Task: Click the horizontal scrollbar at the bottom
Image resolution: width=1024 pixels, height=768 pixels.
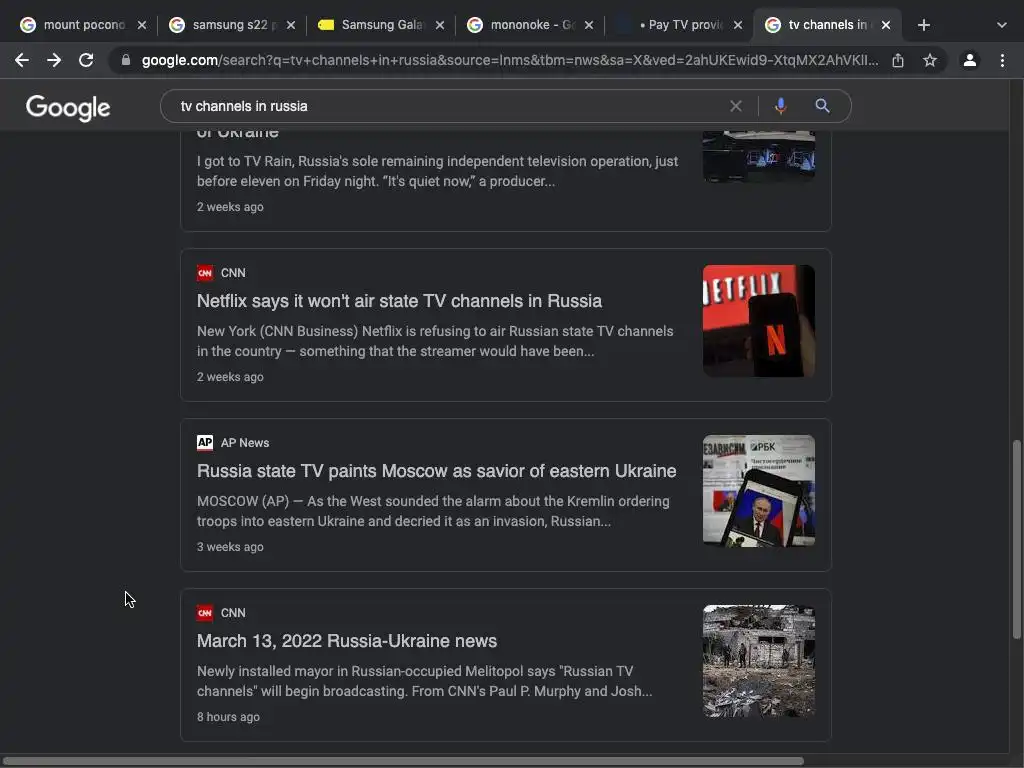Action: (x=402, y=761)
